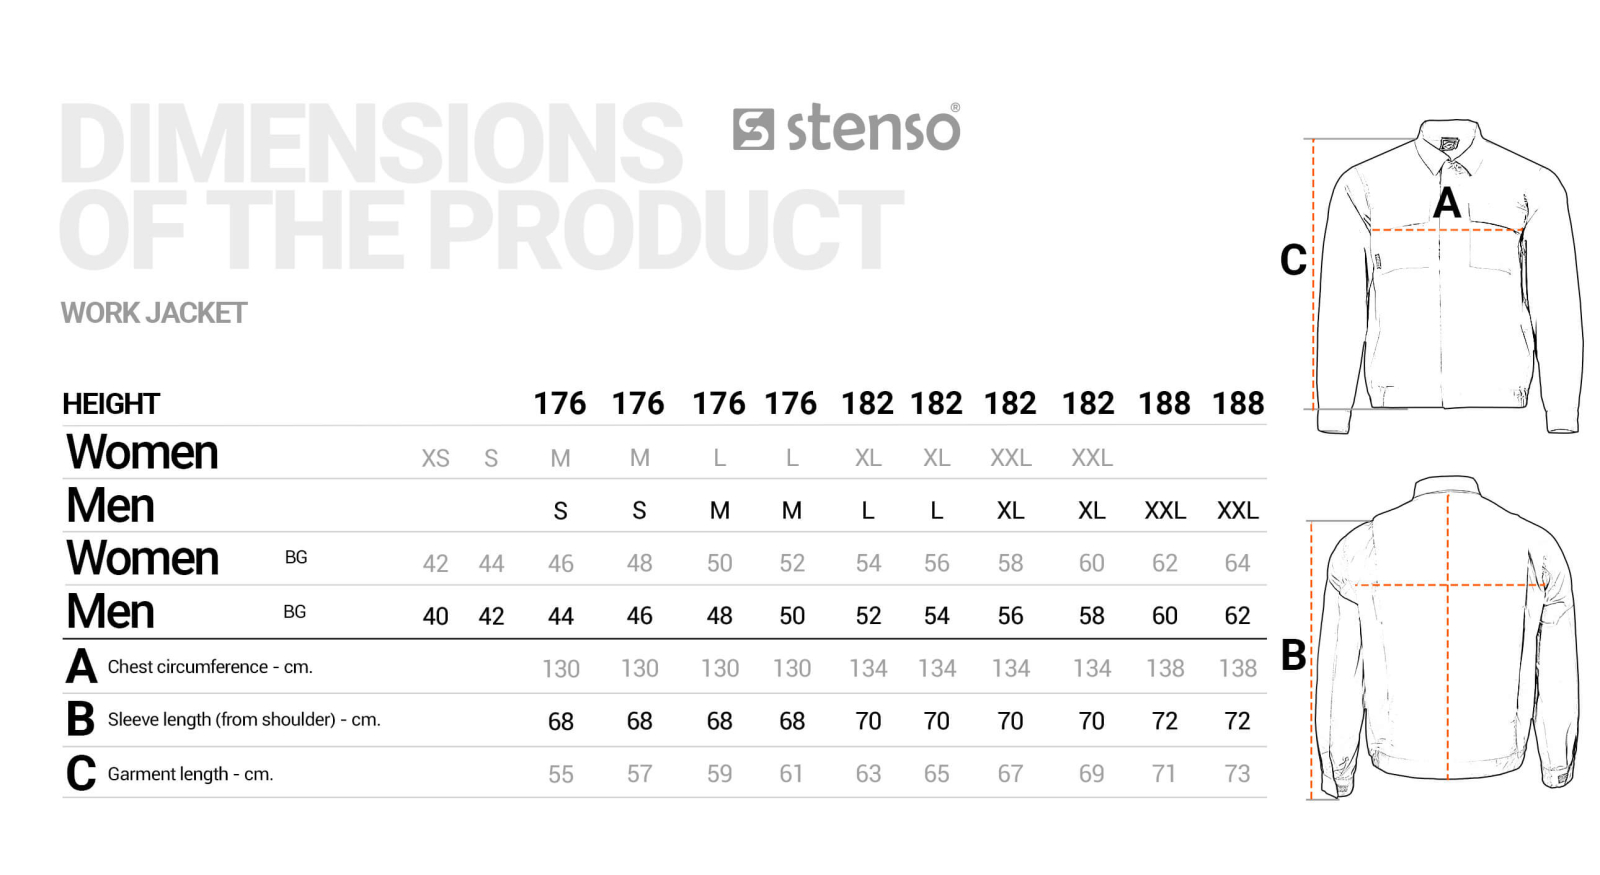Viewport: 1600px width, 875px height.
Task: Click letter C beside the front jacket drawing
Action: tap(1293, 260)
